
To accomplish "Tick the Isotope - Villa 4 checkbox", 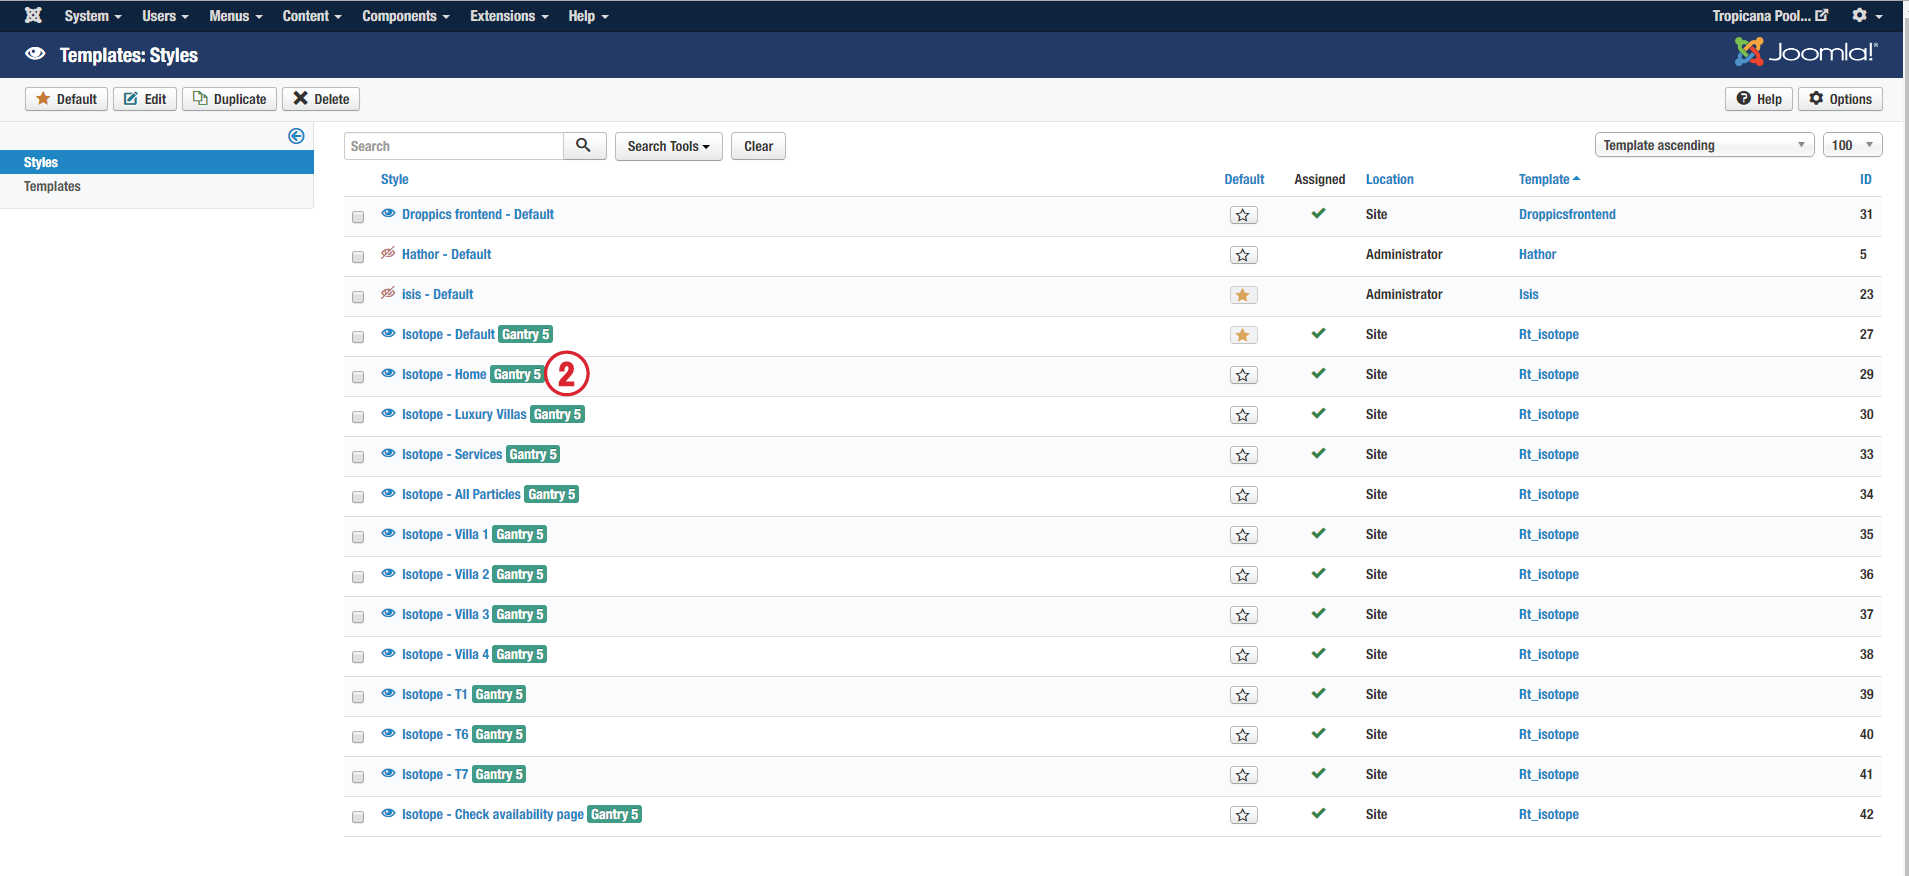I will coord(358,657).
